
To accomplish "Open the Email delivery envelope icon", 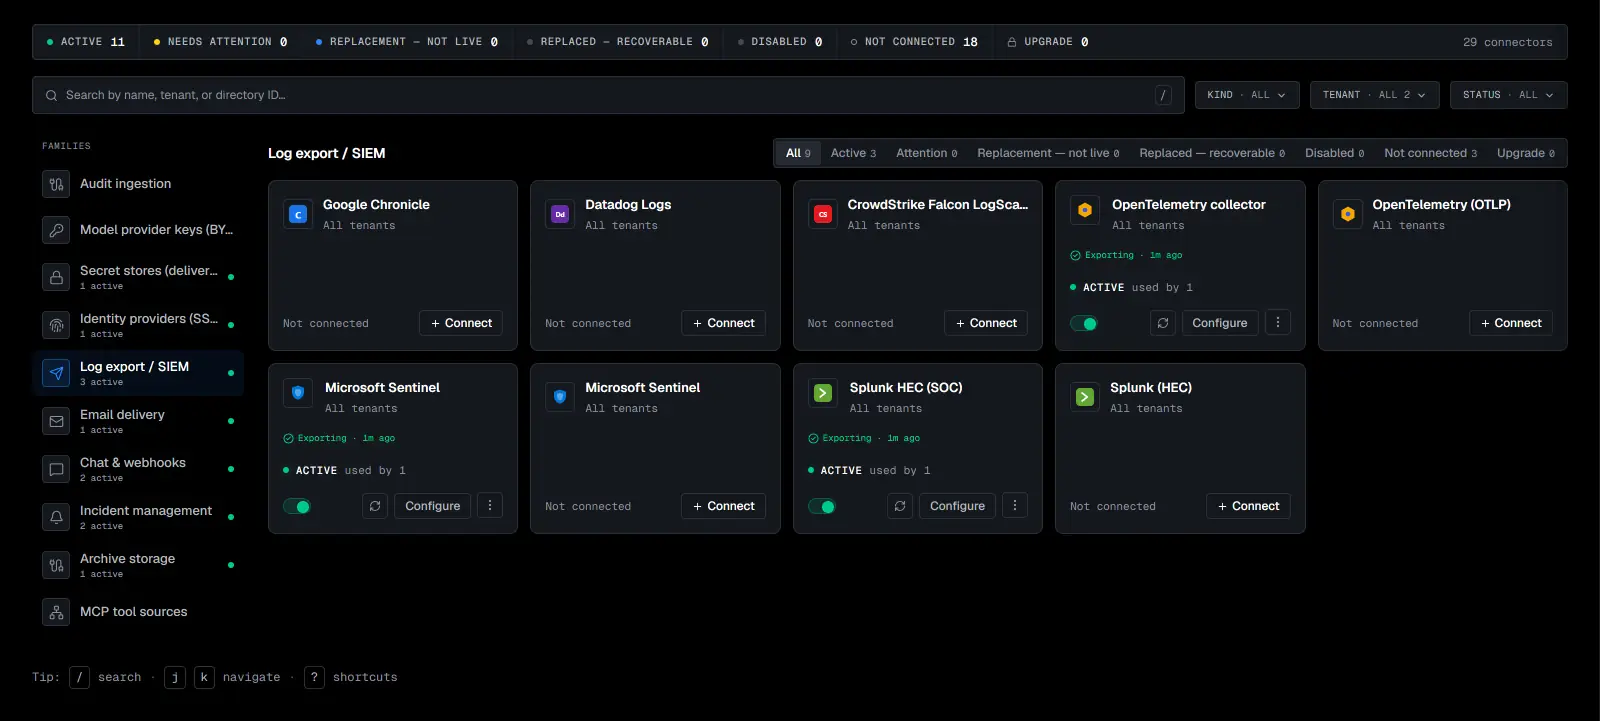I will coord(56,421).
